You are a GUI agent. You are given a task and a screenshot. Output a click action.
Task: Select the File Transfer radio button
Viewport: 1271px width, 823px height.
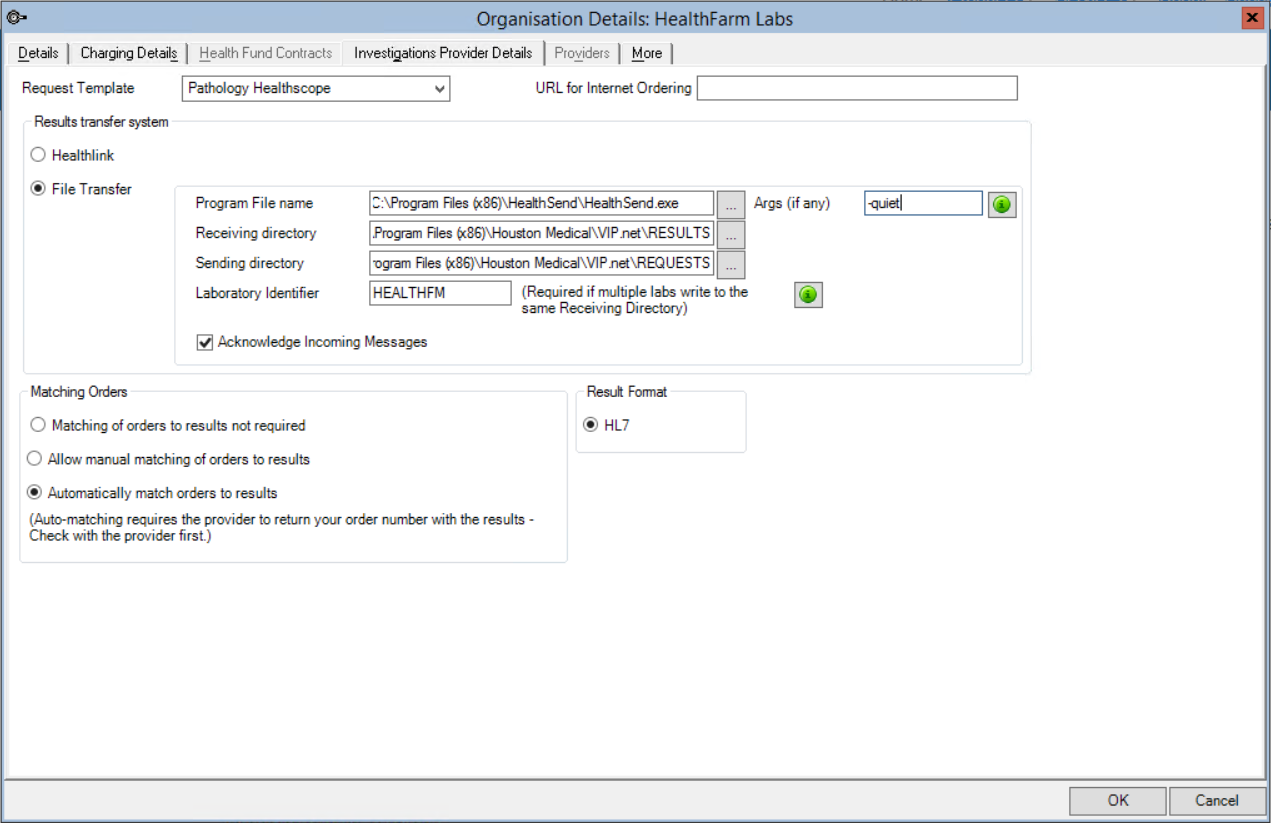38,188
